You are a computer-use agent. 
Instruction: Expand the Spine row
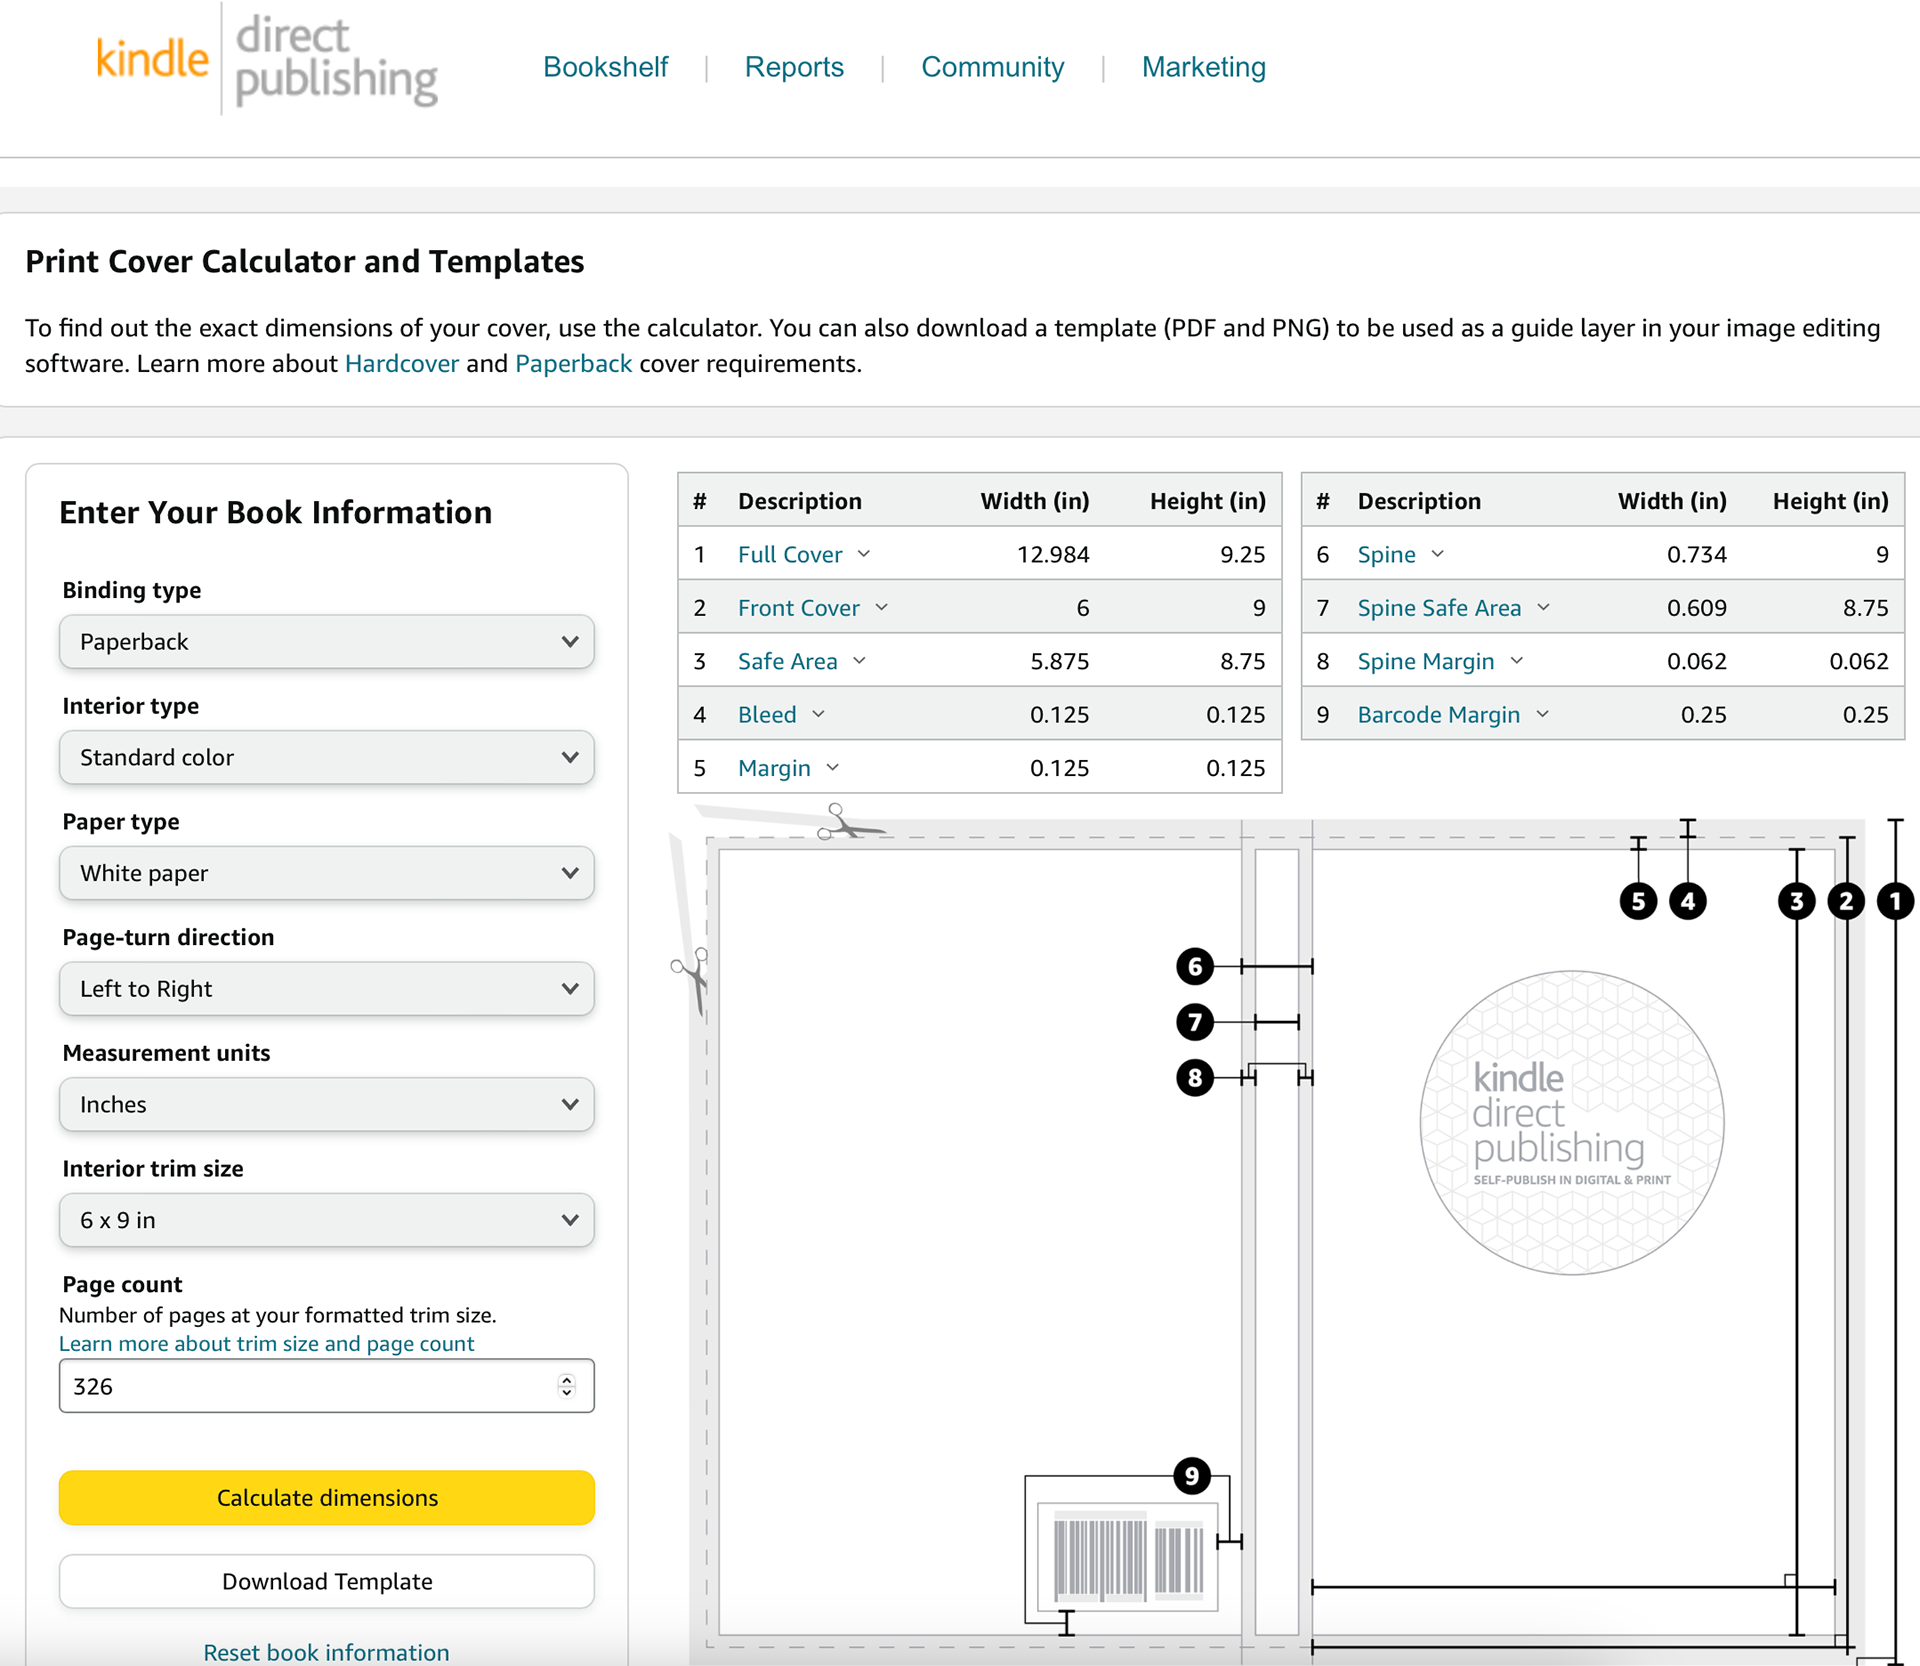tap(1401, 554)
